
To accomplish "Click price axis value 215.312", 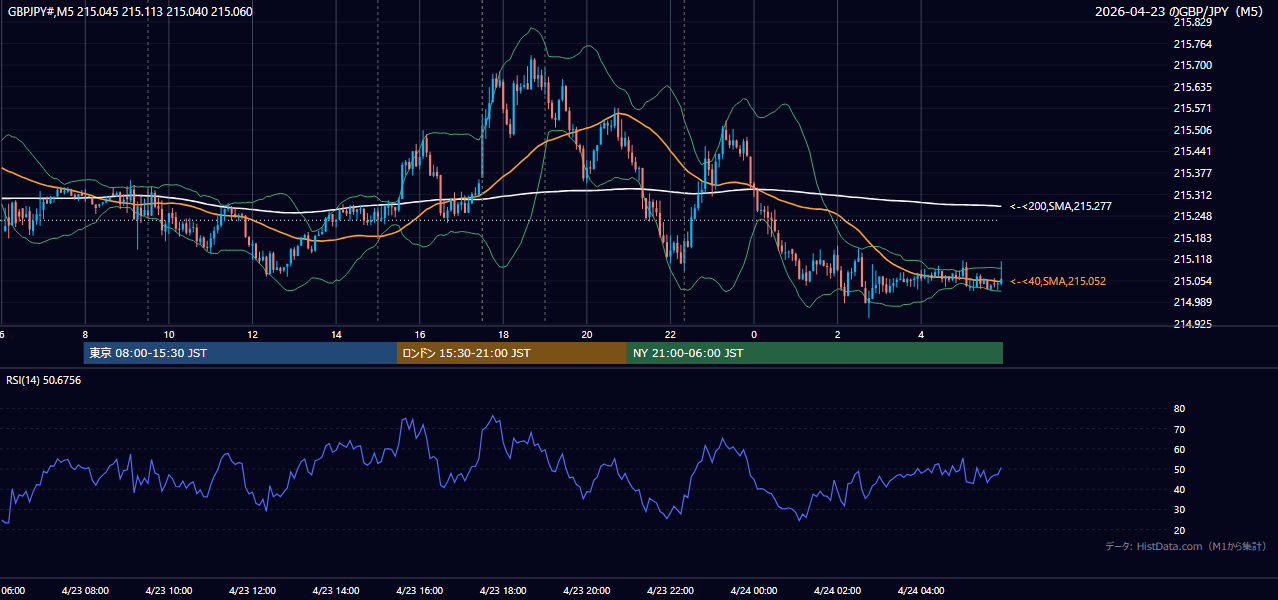I will pyautogui.click(x=1192, y=195).
